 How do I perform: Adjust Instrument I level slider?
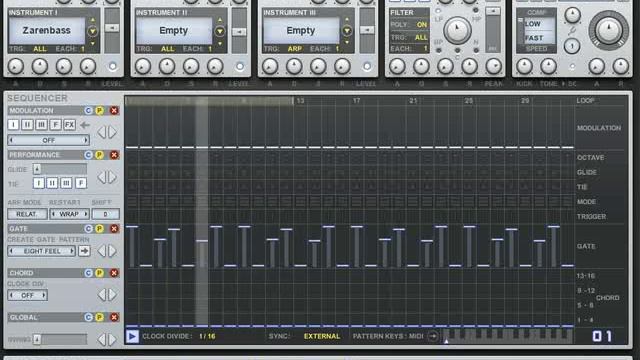click(x=112, y=28)
